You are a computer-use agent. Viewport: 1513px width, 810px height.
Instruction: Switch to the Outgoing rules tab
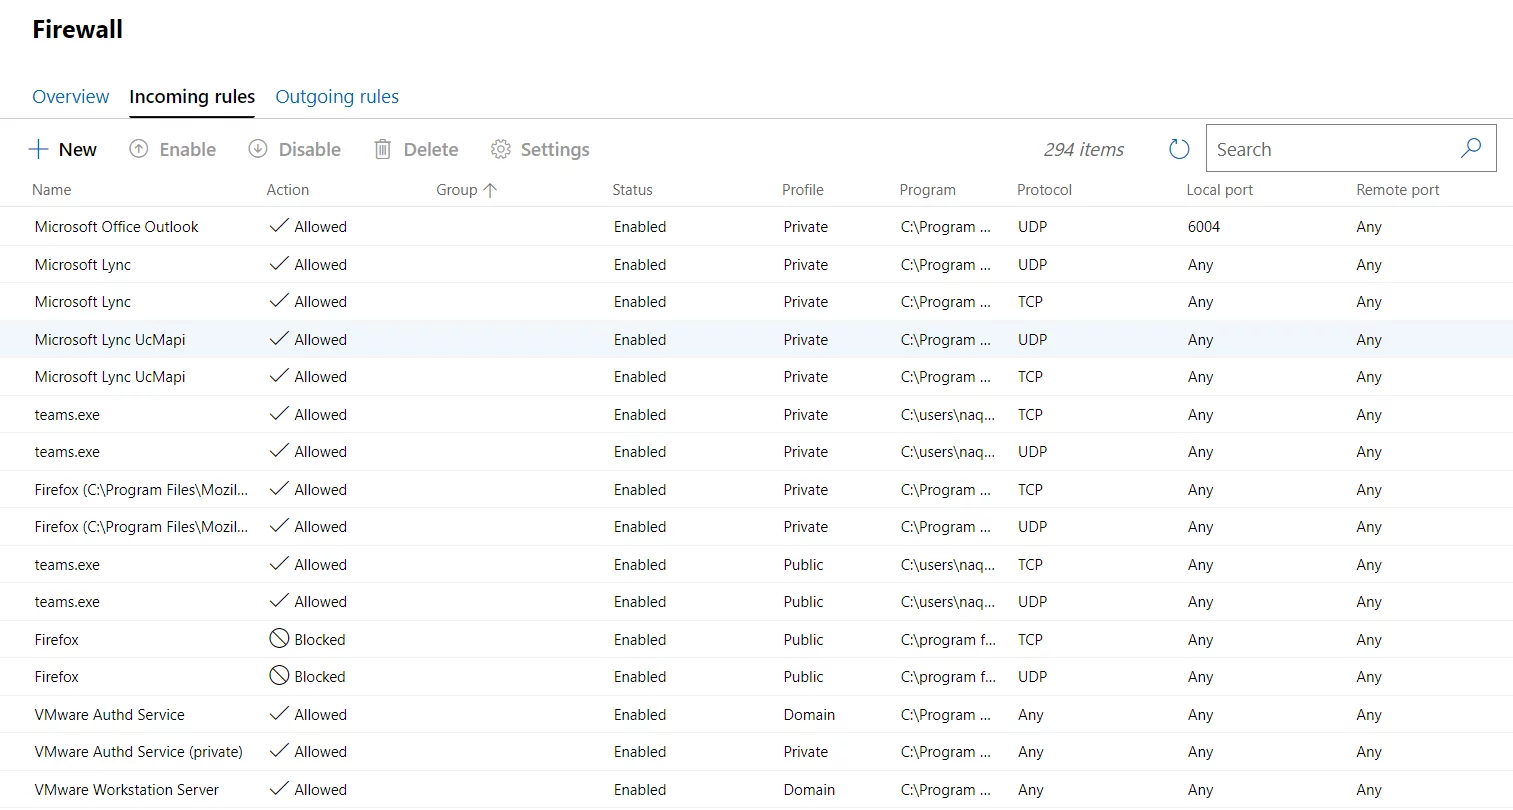337,96
